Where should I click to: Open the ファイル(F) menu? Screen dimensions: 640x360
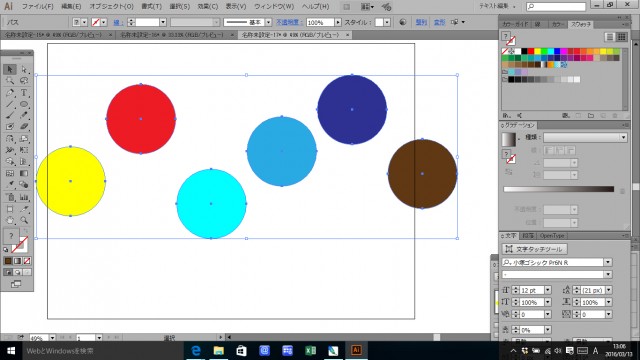38,7
